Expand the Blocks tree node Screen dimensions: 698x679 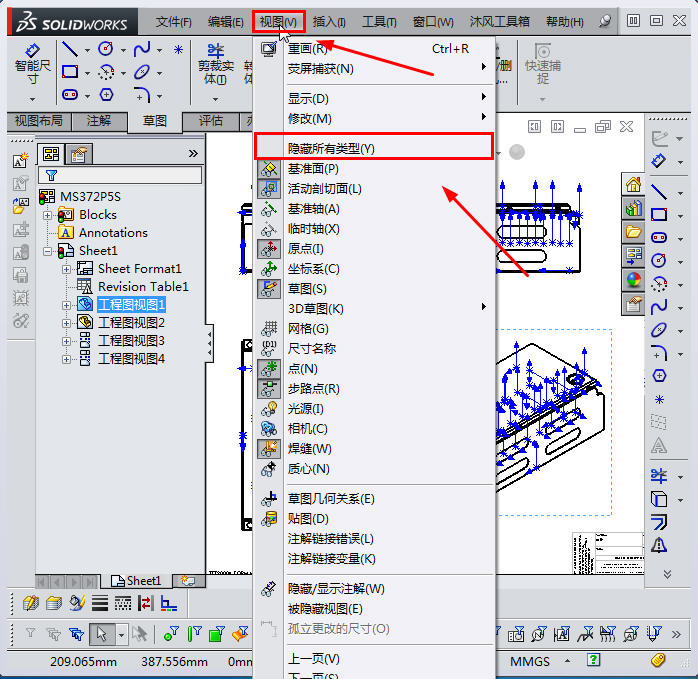[x=47, y=215]
